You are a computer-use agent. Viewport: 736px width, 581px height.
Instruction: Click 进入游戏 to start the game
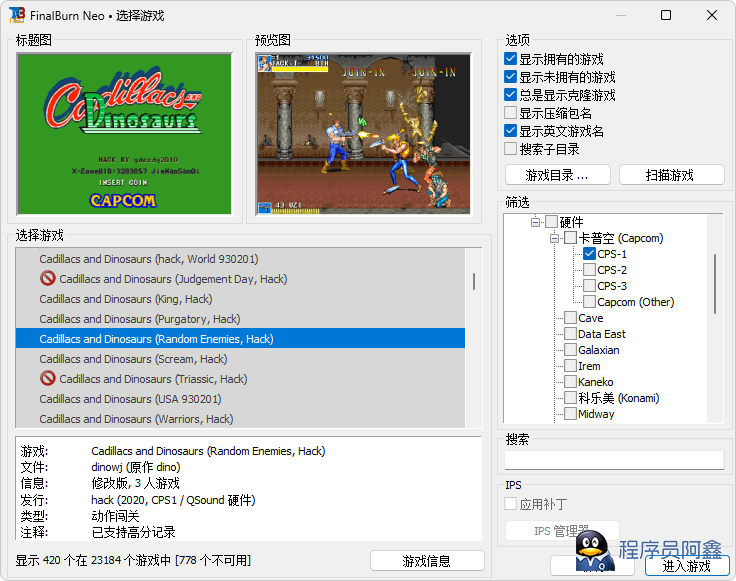687,566
